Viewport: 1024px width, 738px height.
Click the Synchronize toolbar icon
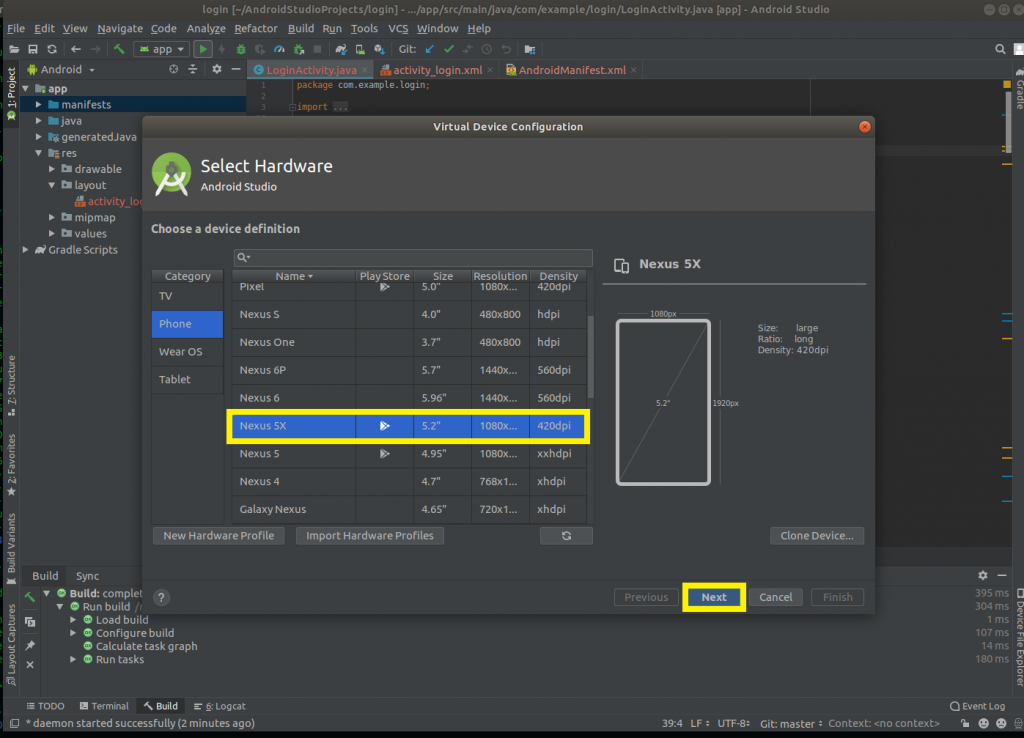52,49
